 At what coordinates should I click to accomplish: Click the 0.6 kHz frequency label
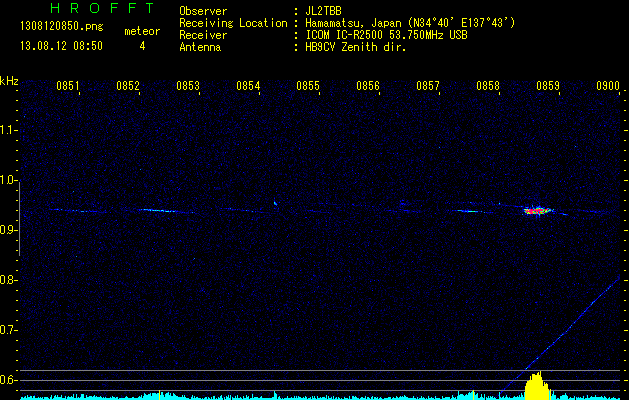coord(7,380)
